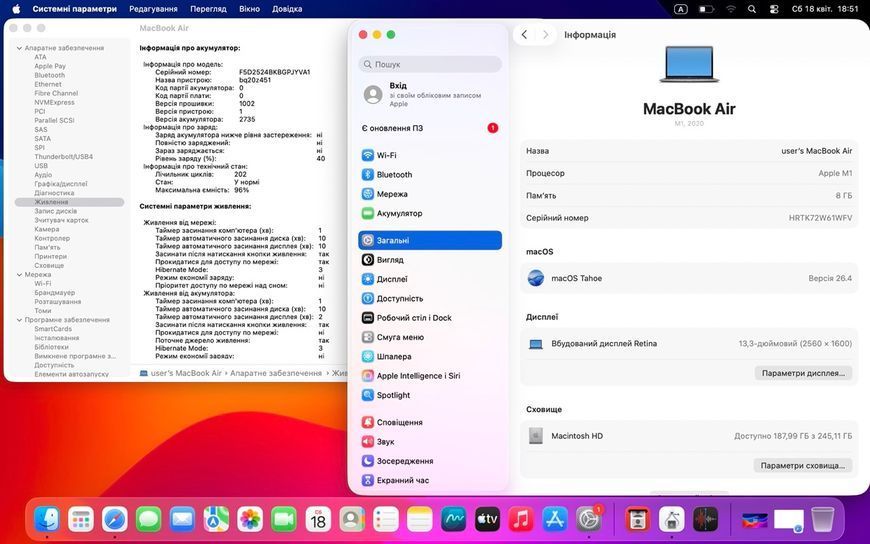The height and width of the screenshot is (544, 870).
Task: Select SmartCards in System Information tree
Action: [x=53, y=329]
